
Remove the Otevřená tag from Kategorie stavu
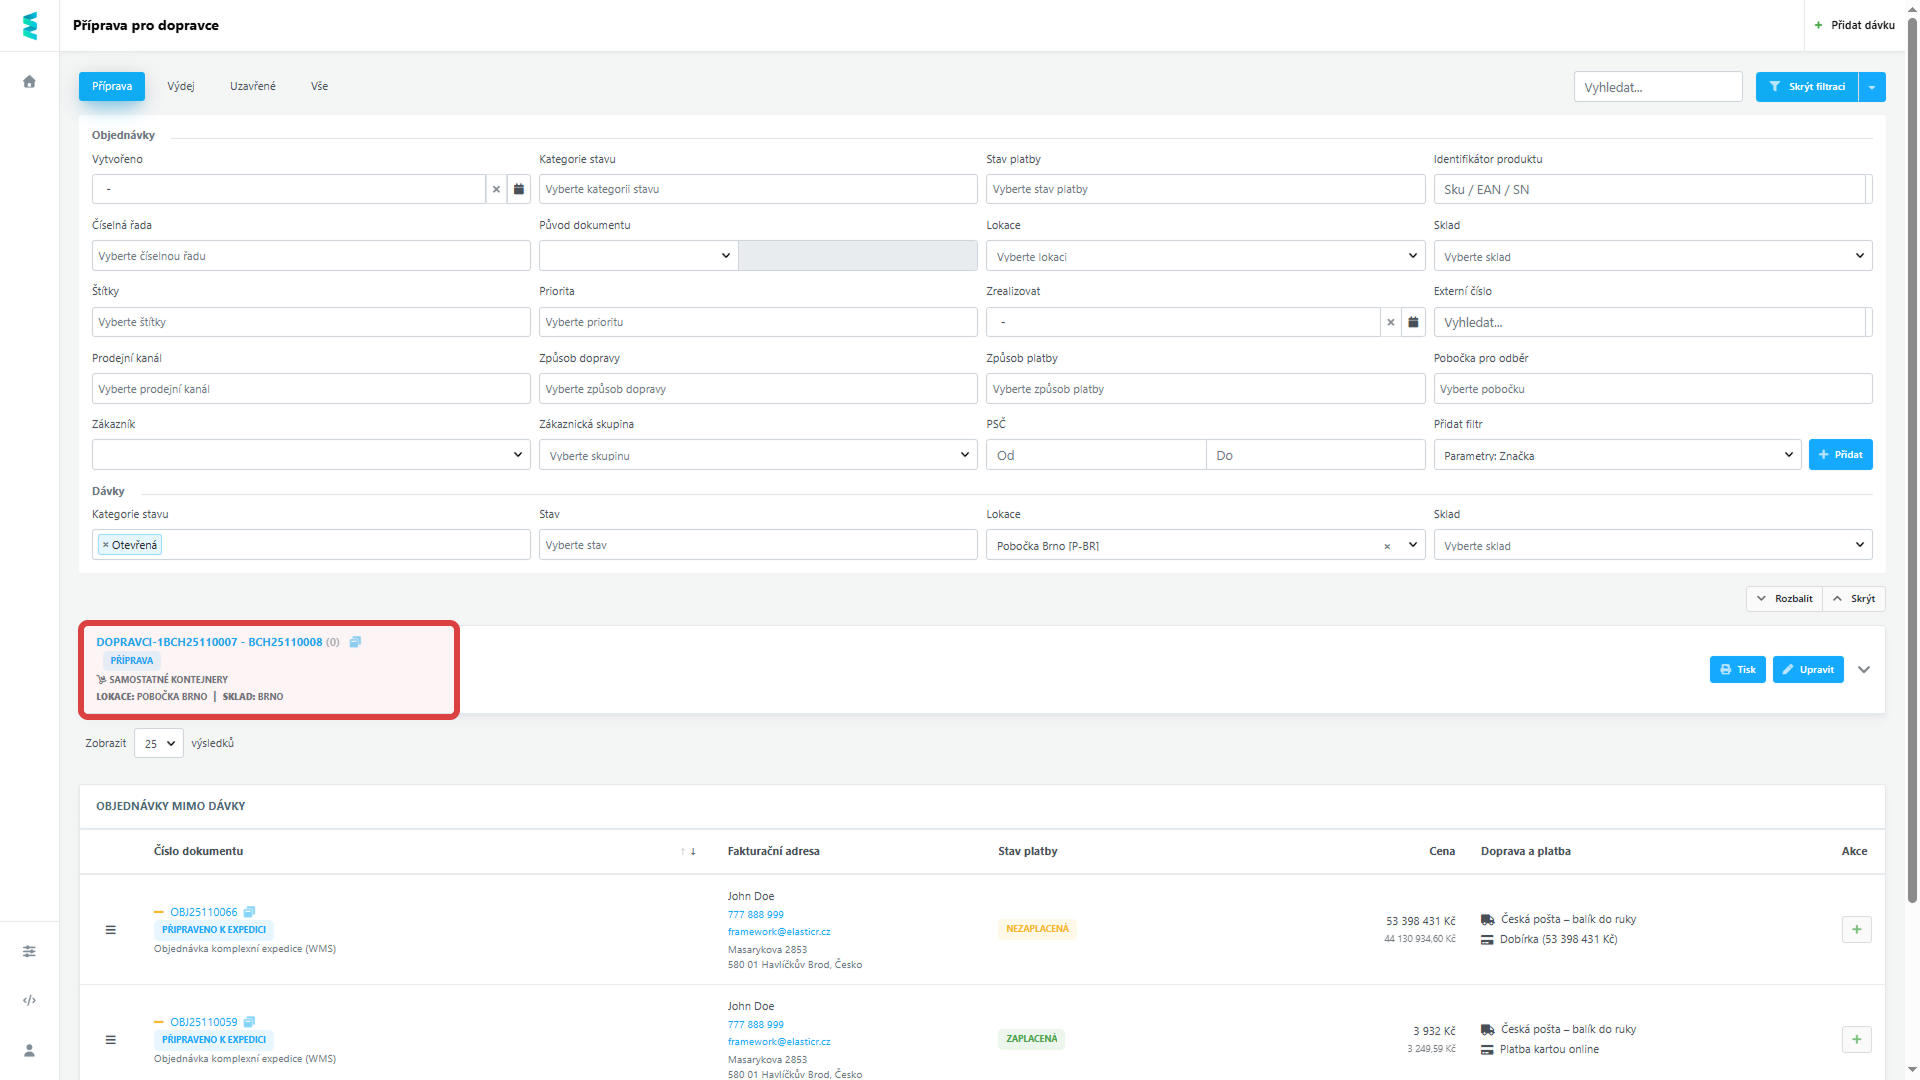coord(105,545)
